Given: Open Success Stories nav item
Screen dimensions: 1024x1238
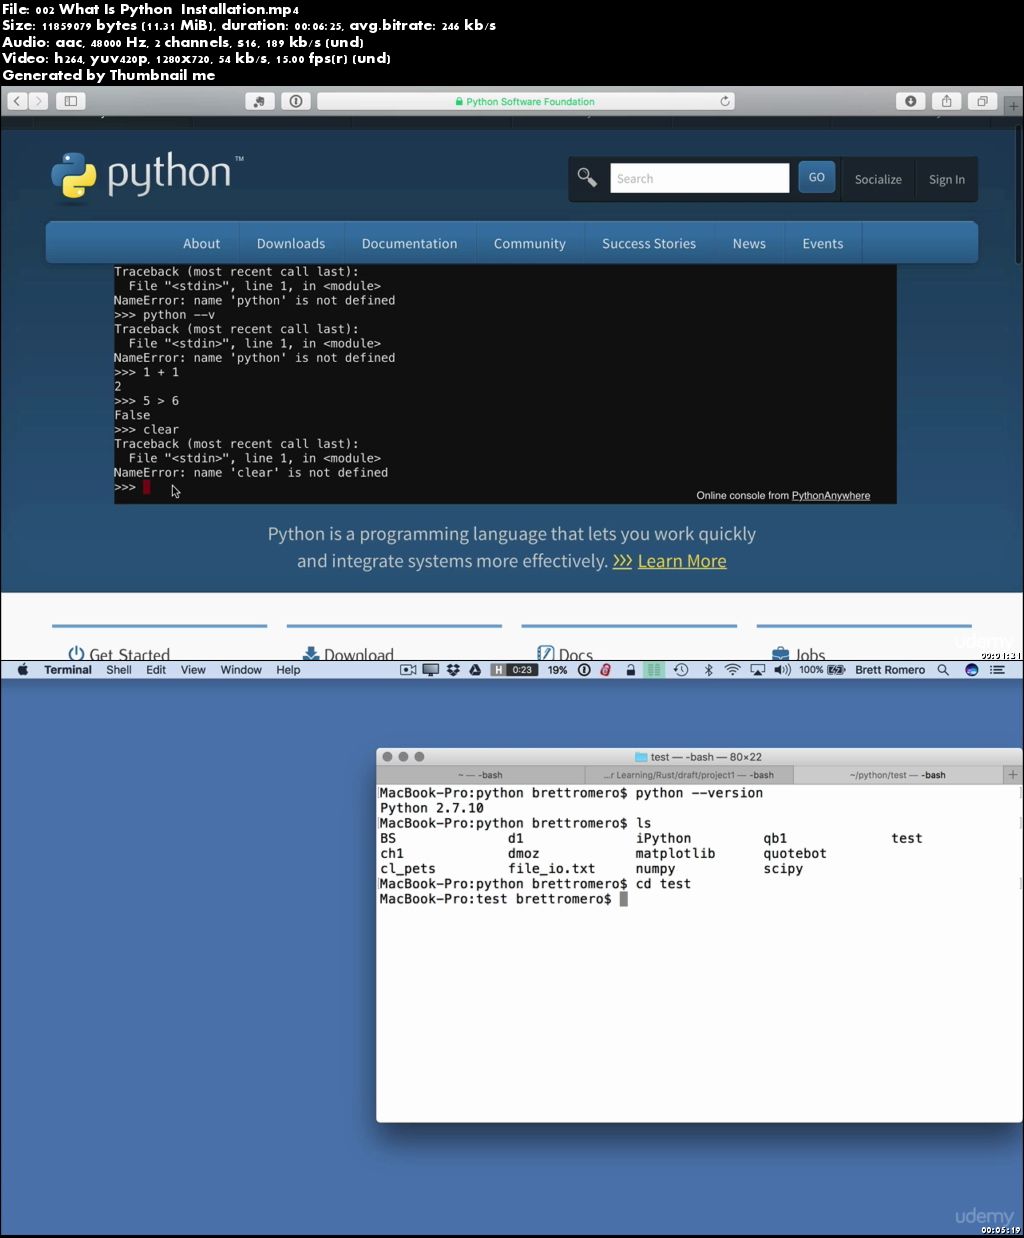Looking at the screenshot, I should tap(648, 243).
